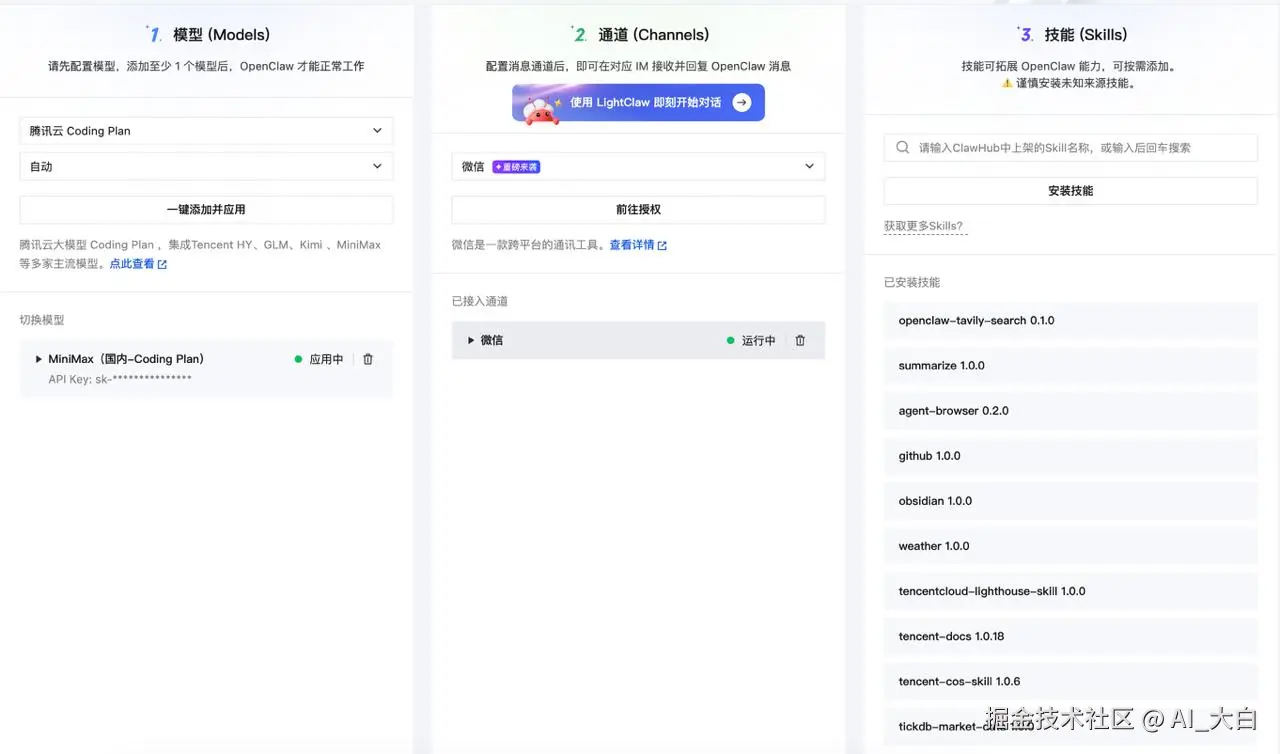Open the 点此查看 link
Screen dimensions: 1280x754
click(x=132, y=264)
